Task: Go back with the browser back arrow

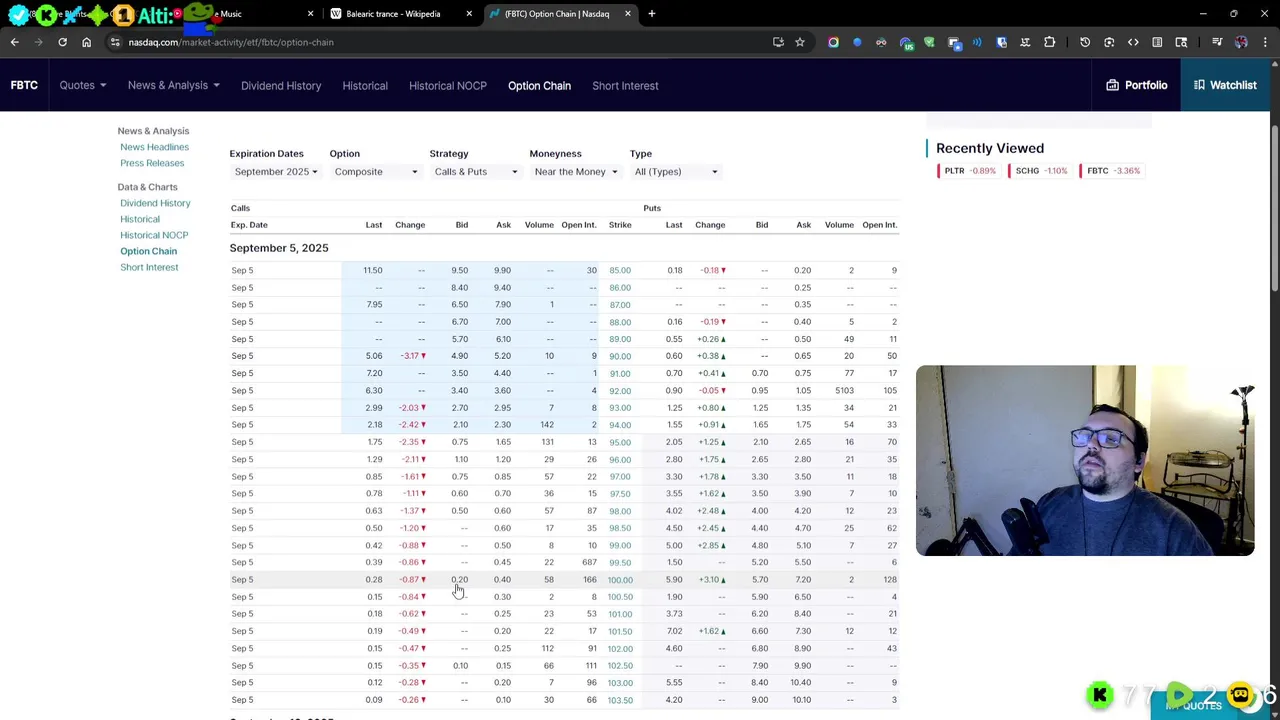Action: pyautogui.click(x=14, y=42)
